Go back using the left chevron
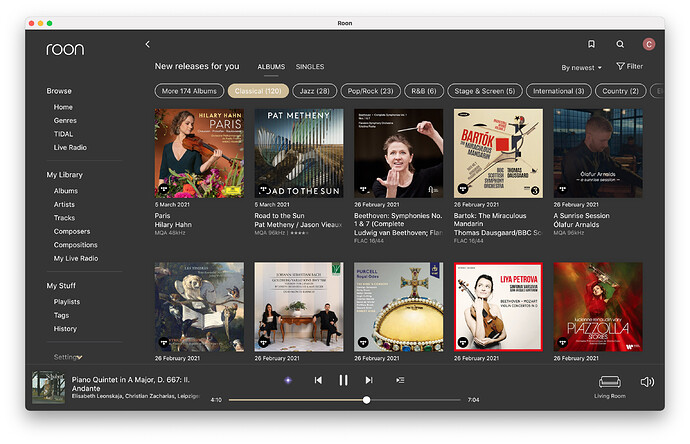 (x=147, y=44)
